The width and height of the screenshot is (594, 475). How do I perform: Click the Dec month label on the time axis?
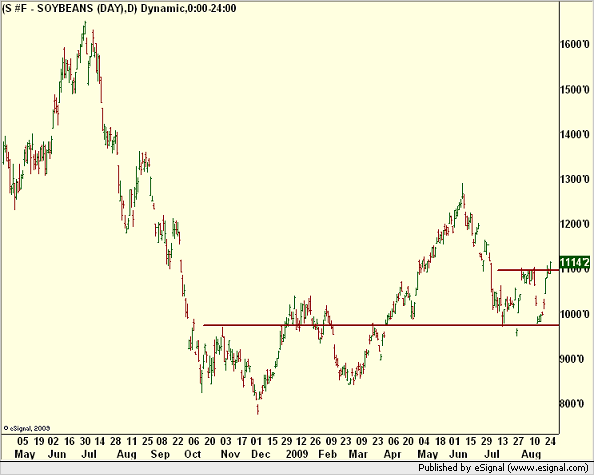tap(261, 454)
